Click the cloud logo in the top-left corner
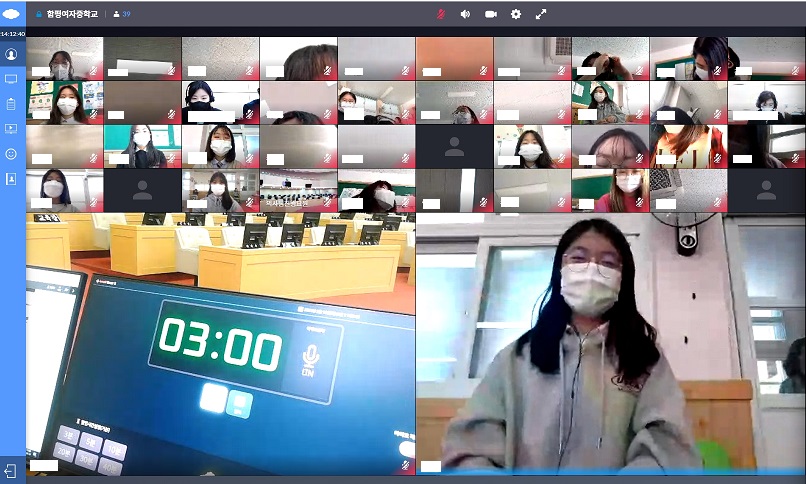Screen dimensions: 806x484 12,14
